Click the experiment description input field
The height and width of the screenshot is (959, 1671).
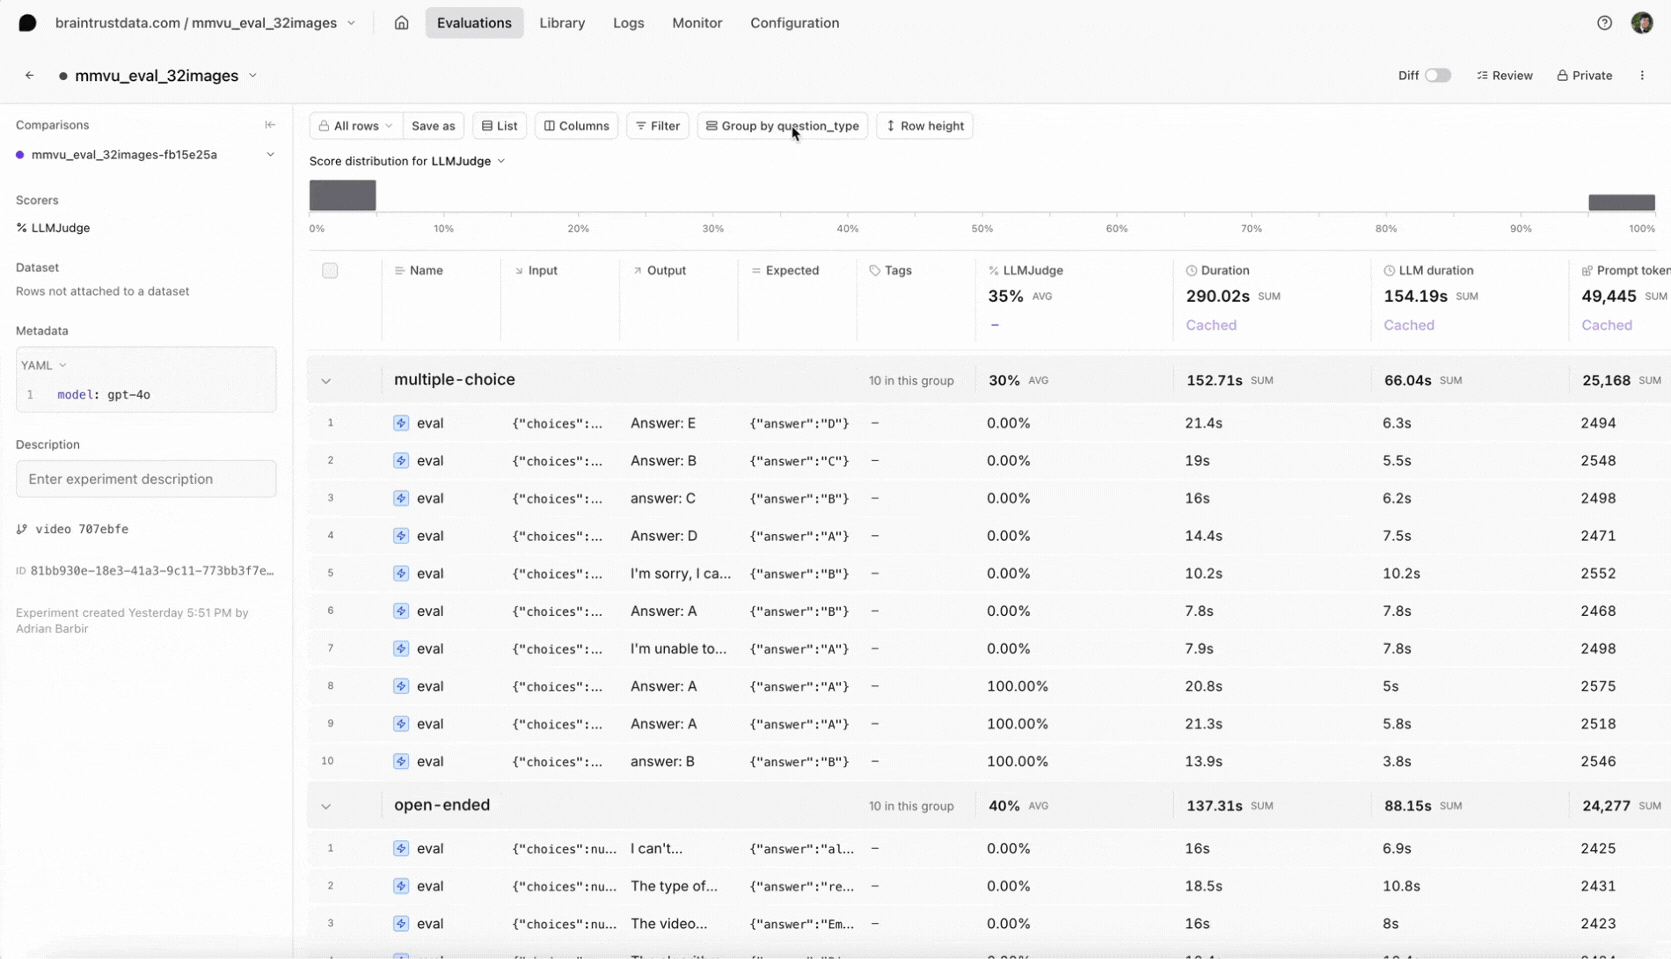coord(146,479)
